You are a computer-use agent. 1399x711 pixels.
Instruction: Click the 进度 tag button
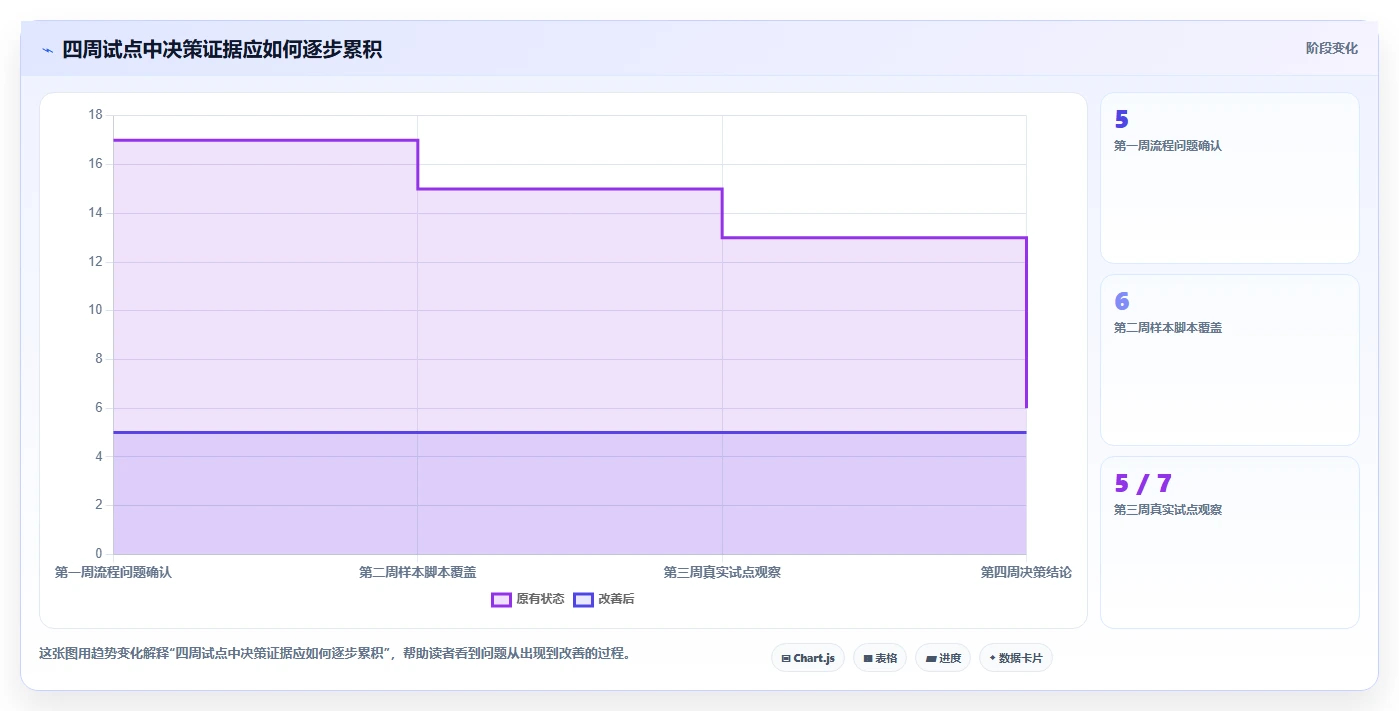(943, 658)
